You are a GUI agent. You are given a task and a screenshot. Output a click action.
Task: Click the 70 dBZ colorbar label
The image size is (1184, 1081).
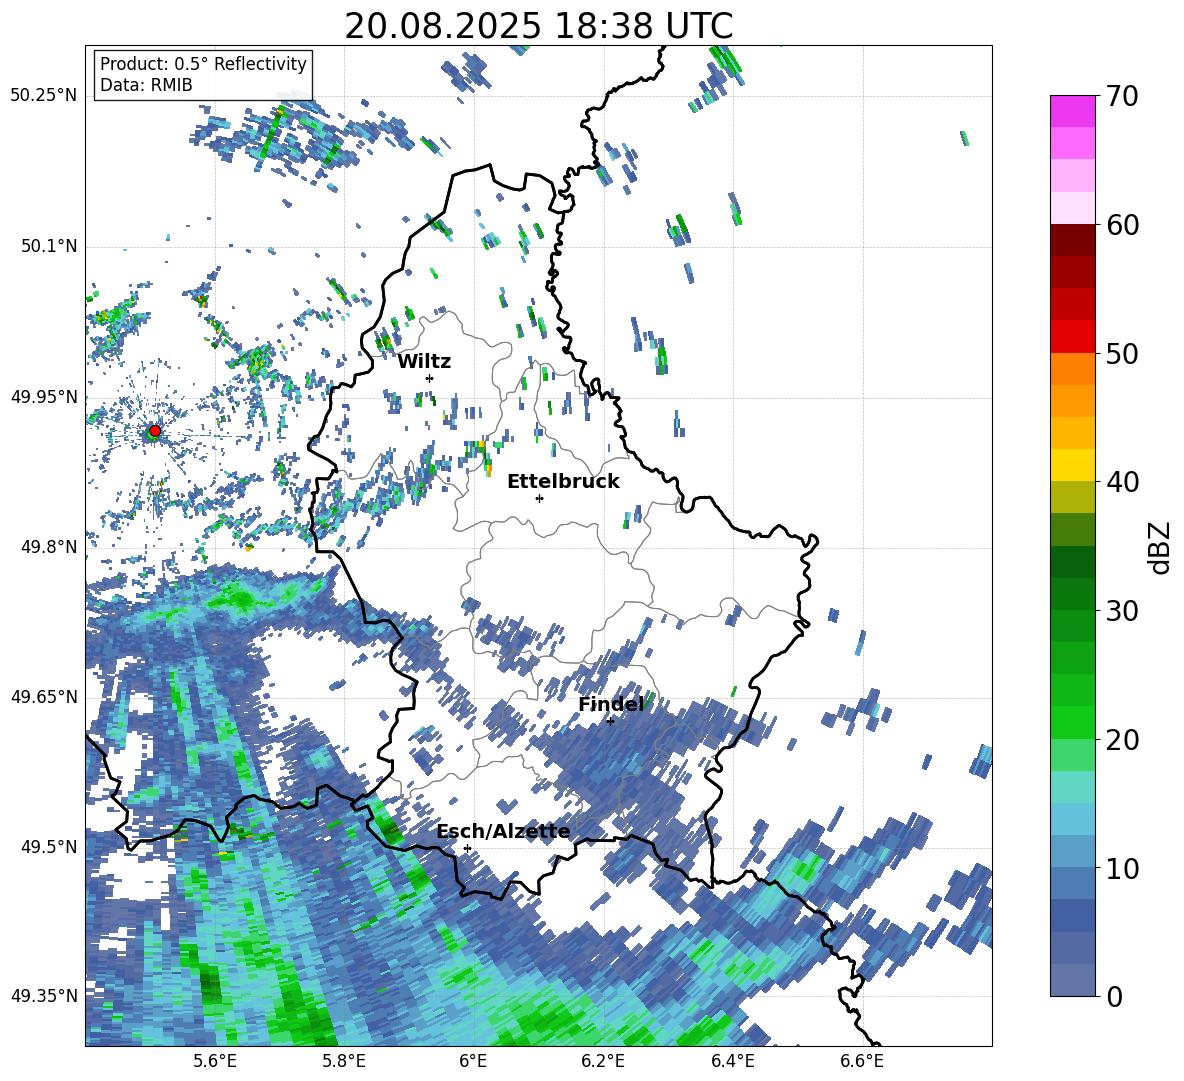[1122, 97]
